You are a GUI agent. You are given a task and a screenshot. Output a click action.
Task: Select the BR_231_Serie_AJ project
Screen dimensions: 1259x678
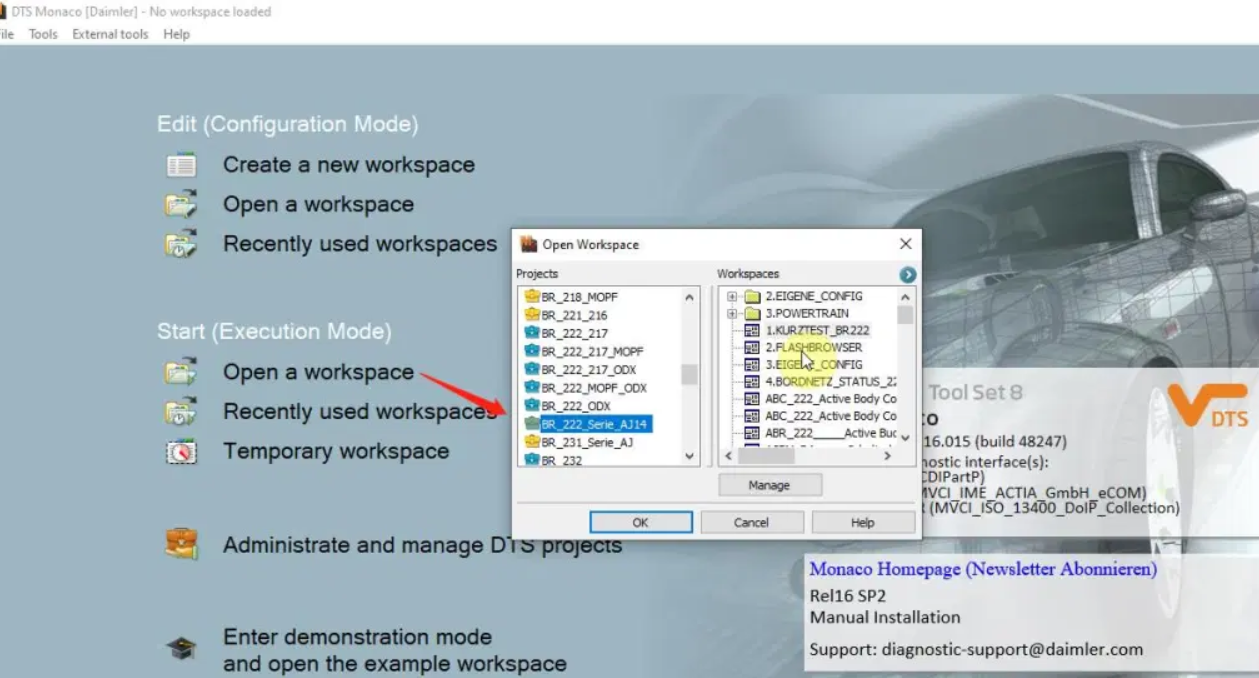coord(586,442)
